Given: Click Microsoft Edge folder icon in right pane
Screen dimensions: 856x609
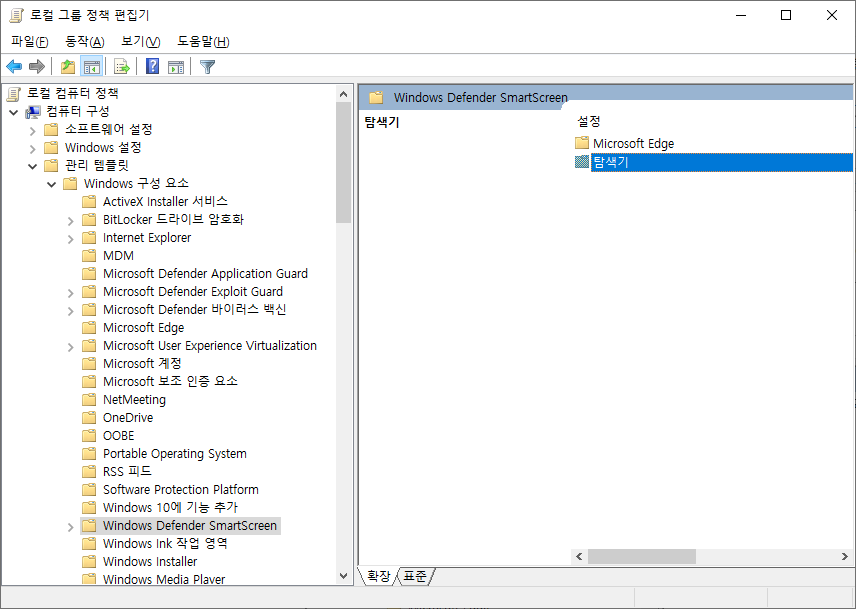Looking at the screenshot, I should pos(582,143).
